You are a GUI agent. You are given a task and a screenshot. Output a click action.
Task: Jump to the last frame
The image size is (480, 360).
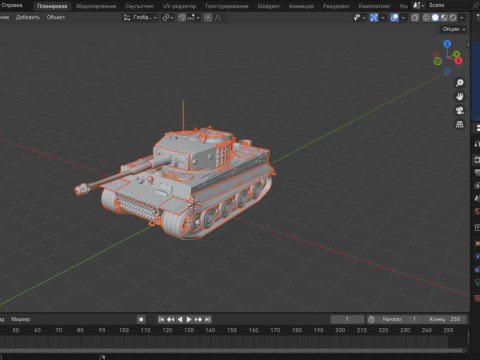(x=207, y=319)
